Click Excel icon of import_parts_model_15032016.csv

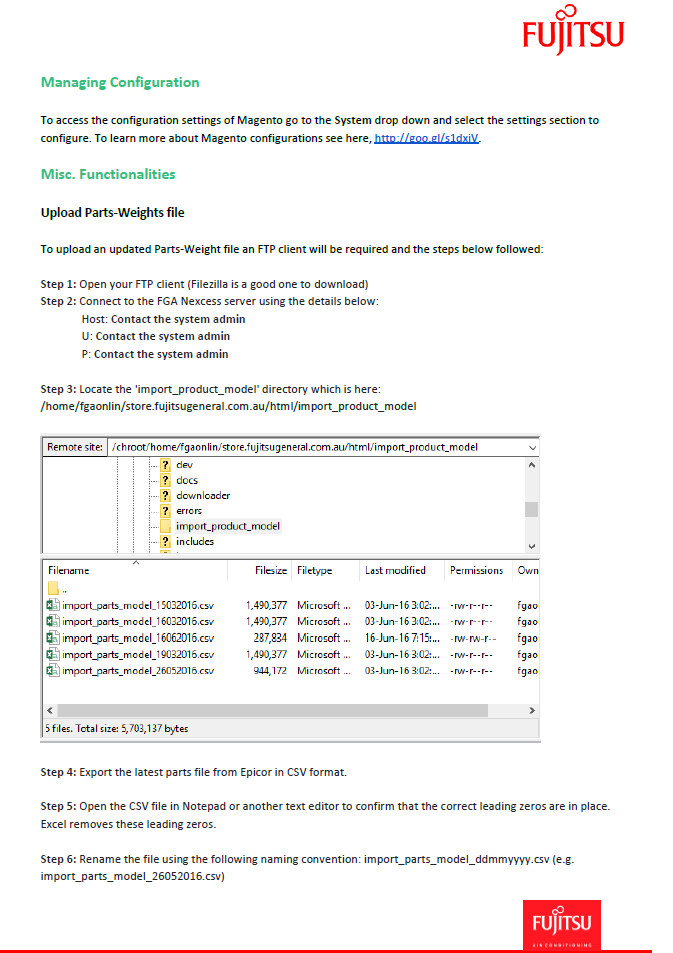coord(53,605)
